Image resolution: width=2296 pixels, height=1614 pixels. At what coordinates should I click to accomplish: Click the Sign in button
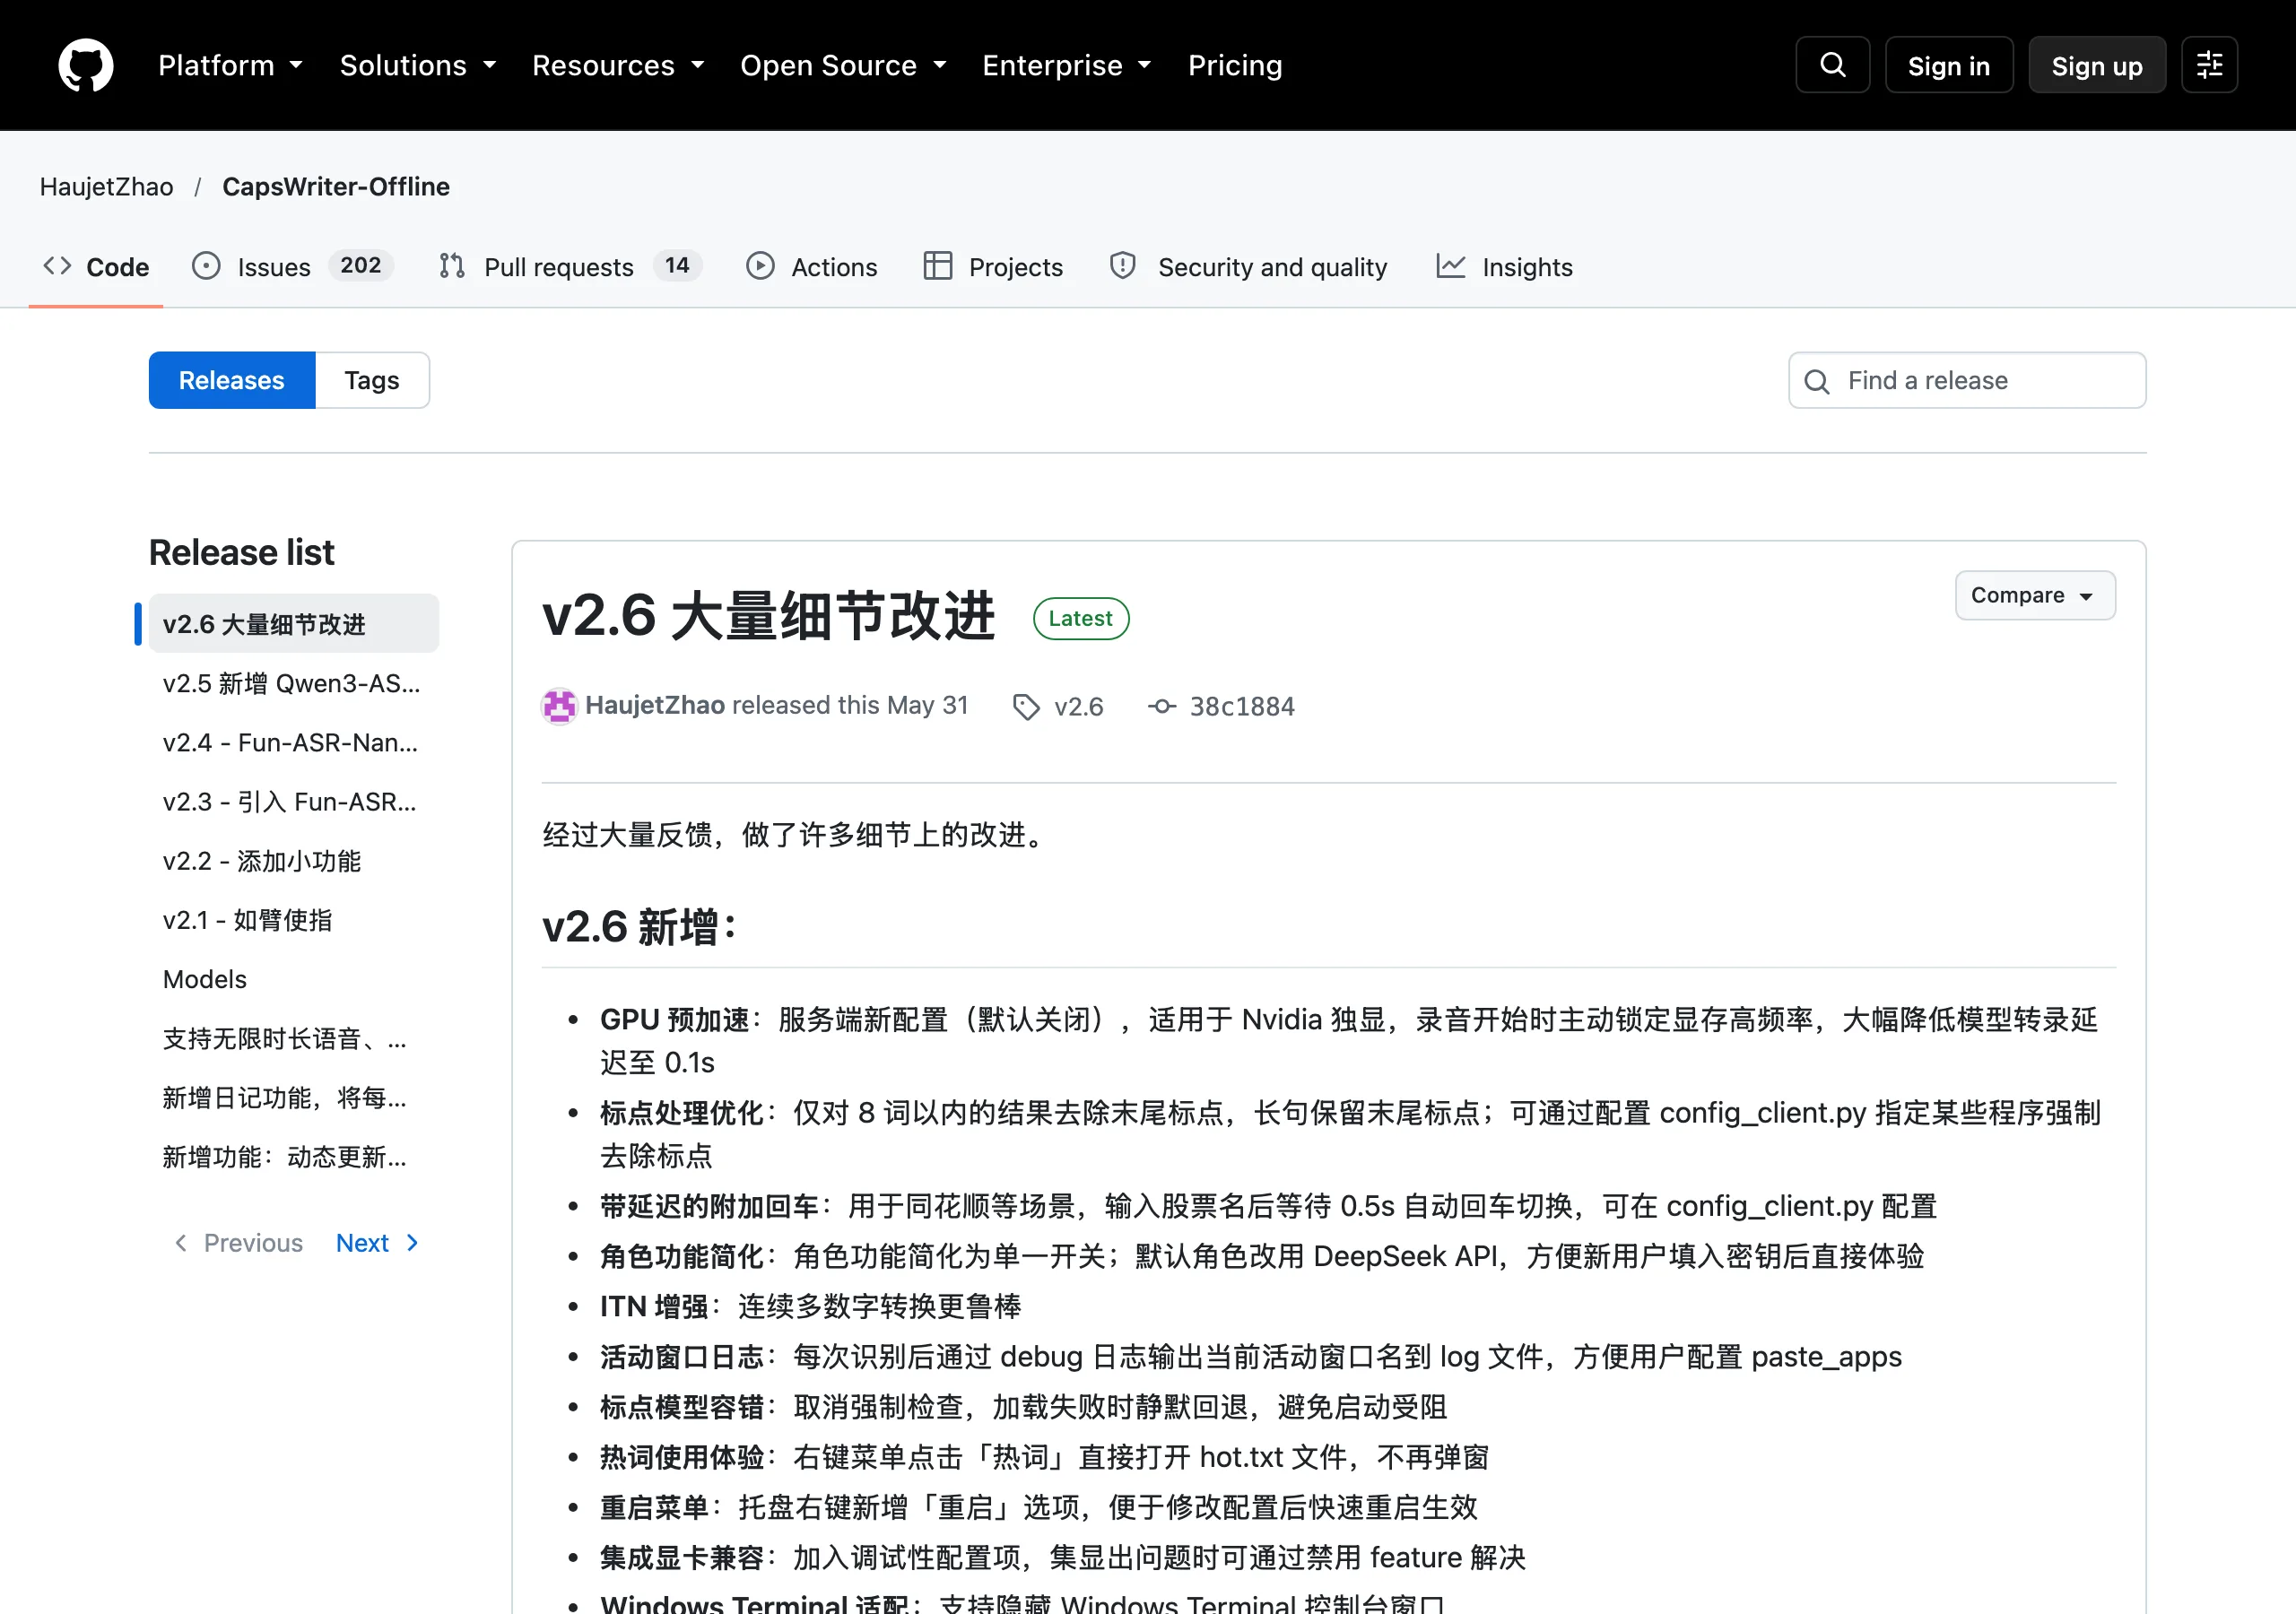coord(1948,65)
